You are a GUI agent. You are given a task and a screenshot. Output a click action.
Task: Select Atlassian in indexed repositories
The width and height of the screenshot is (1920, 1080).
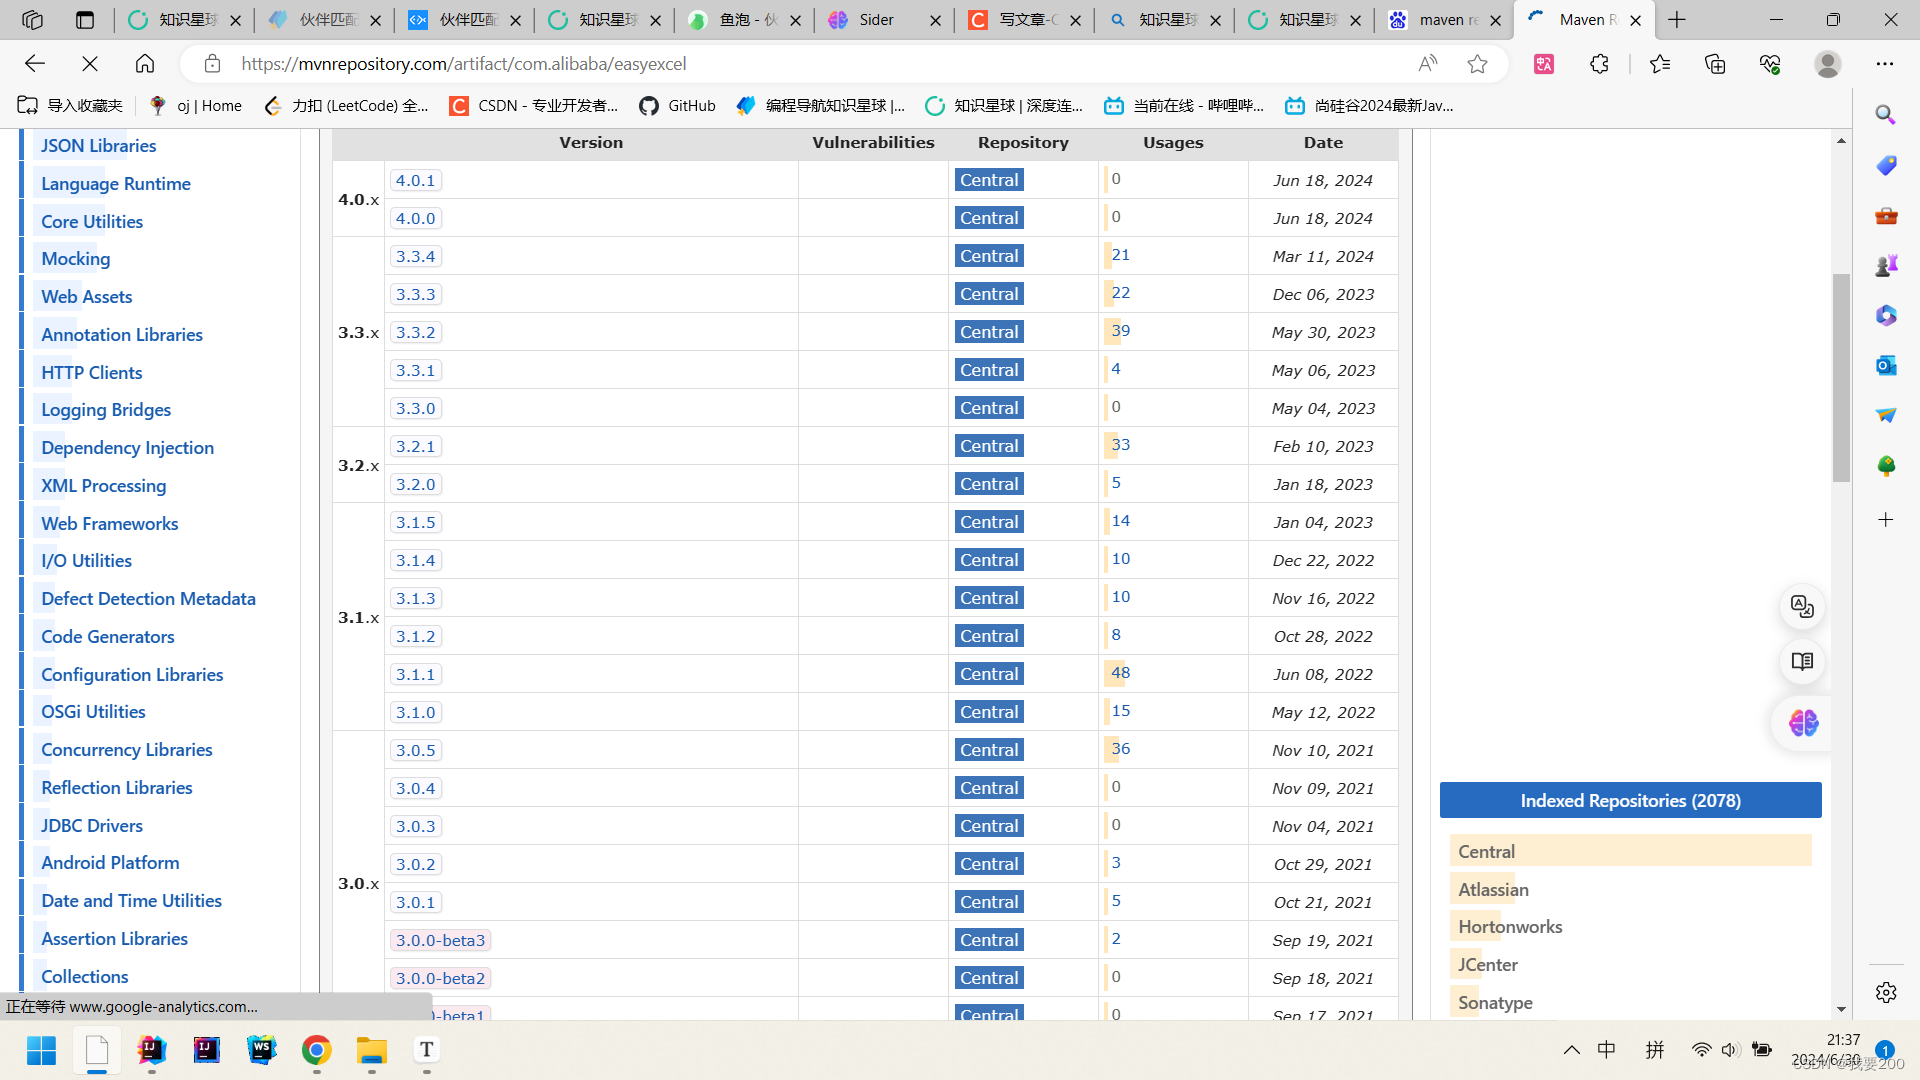(1493, 889)
